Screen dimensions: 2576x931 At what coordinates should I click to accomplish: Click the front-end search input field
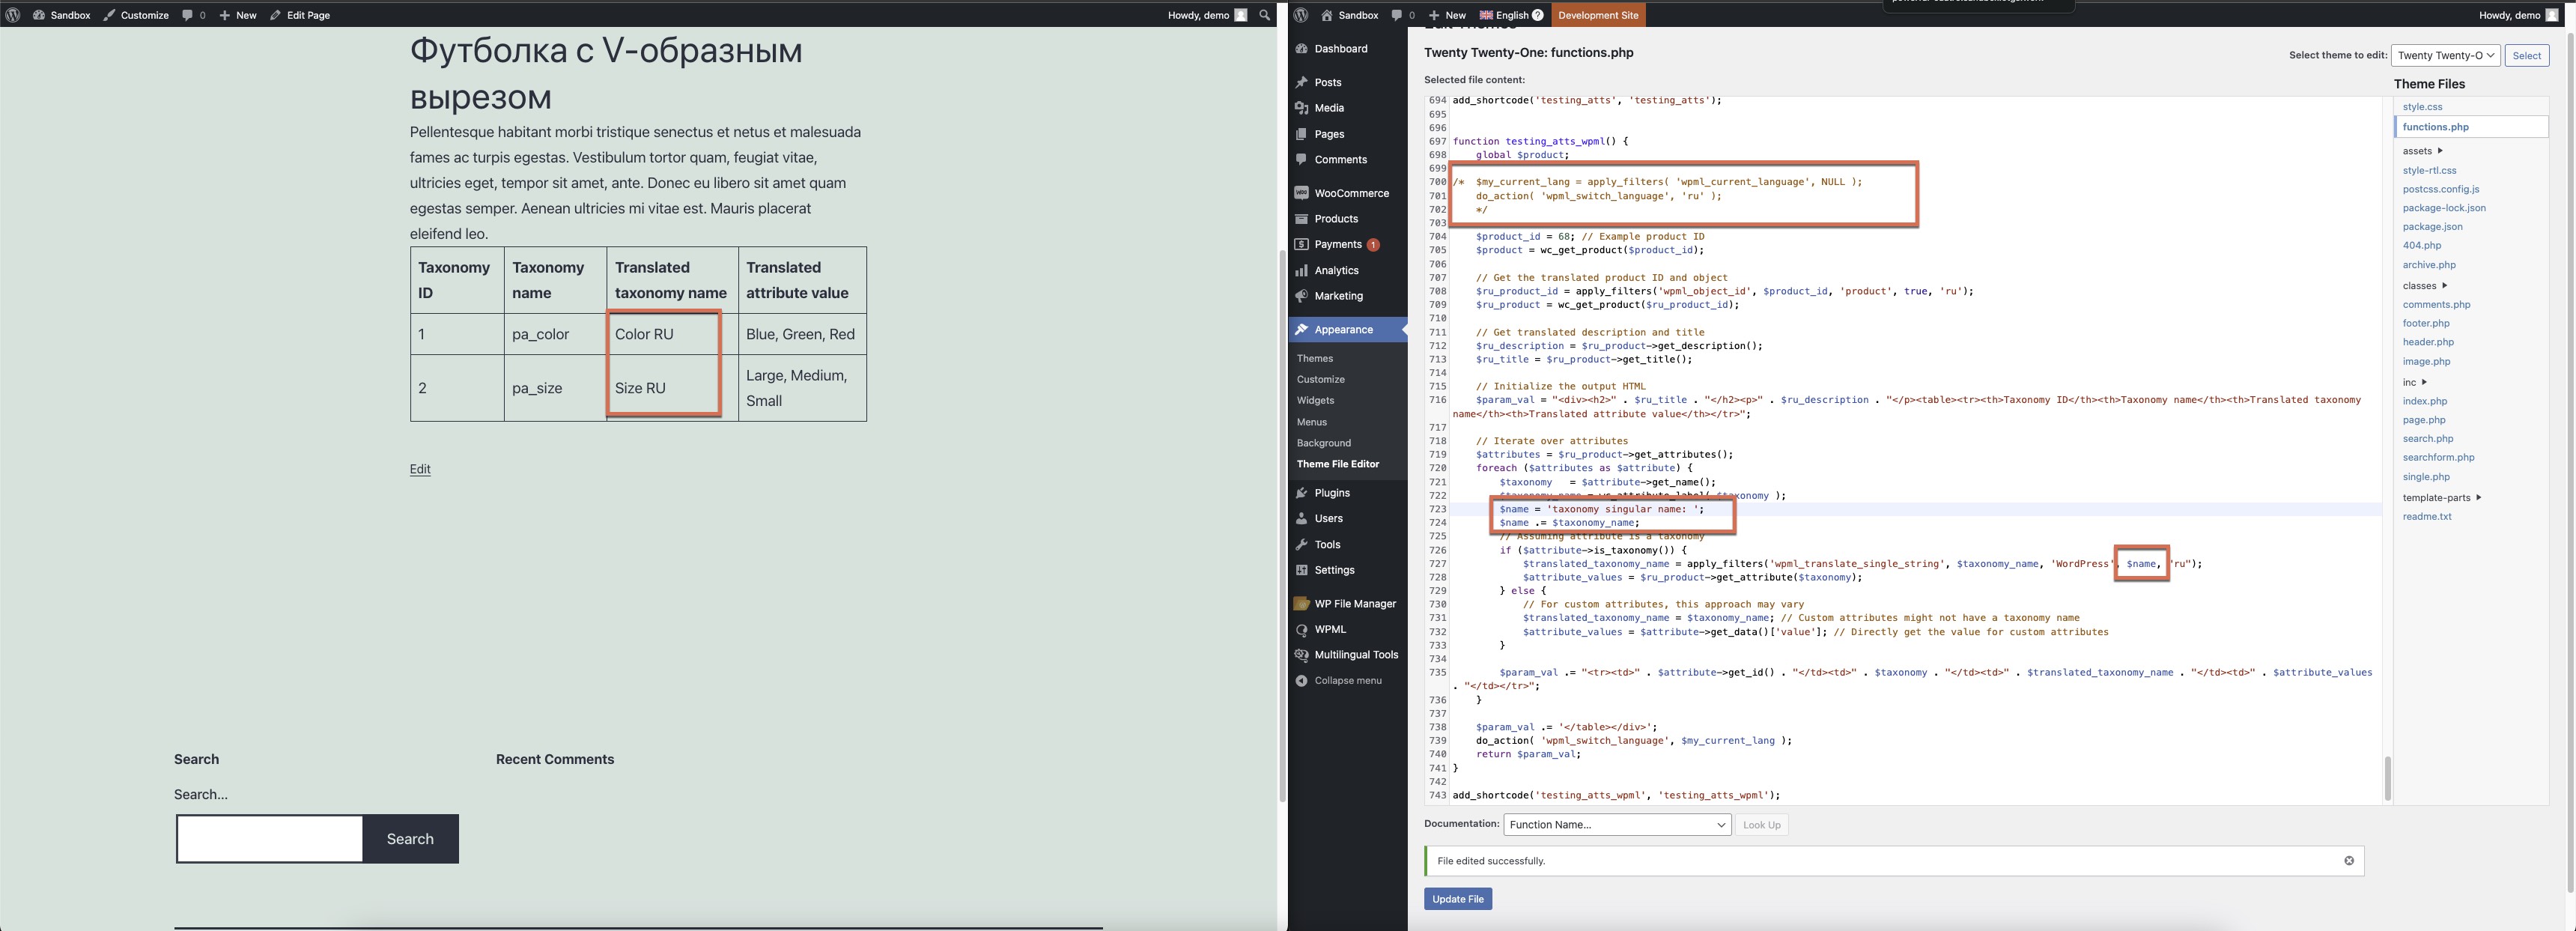coord(269,838)
